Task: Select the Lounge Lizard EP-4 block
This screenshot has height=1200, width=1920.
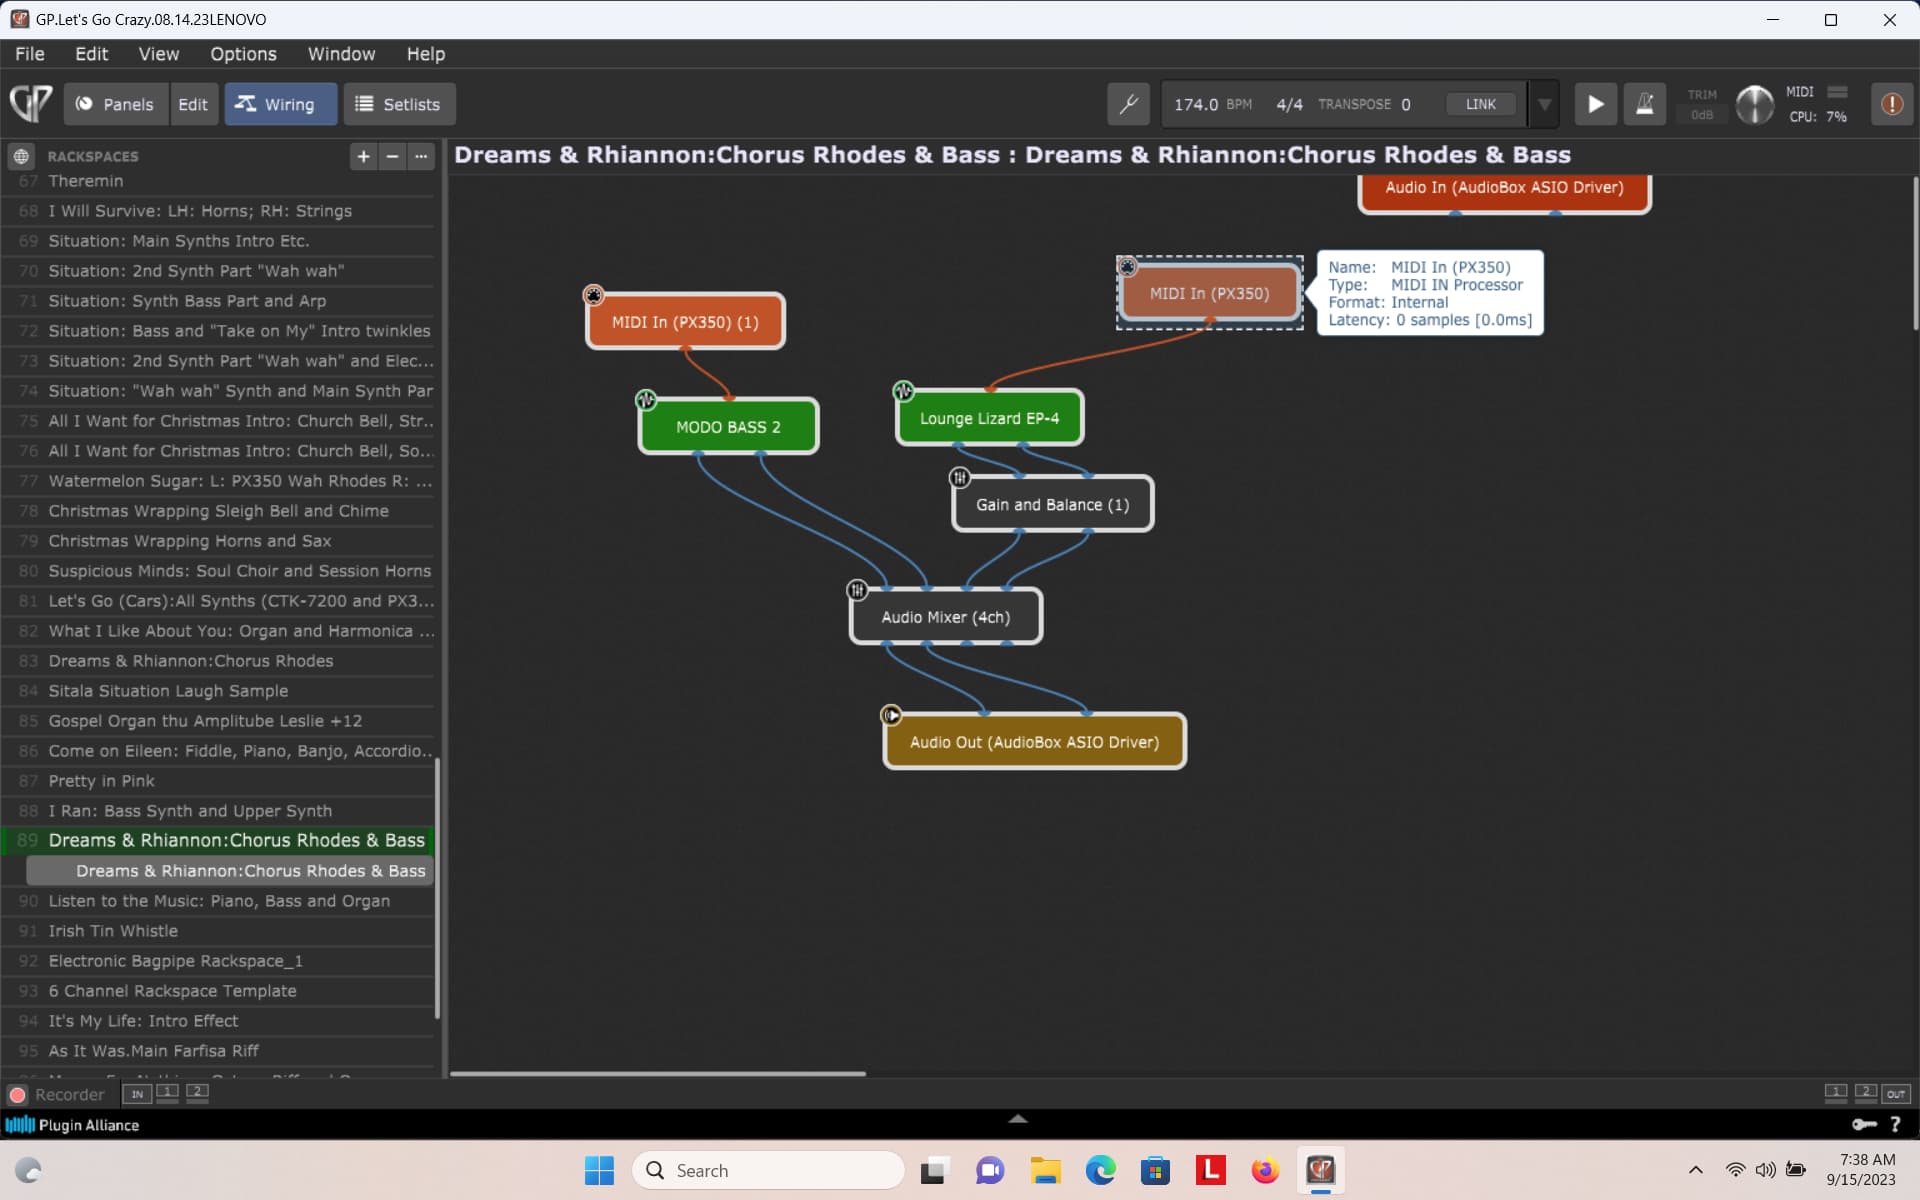Action: [989, 418]
